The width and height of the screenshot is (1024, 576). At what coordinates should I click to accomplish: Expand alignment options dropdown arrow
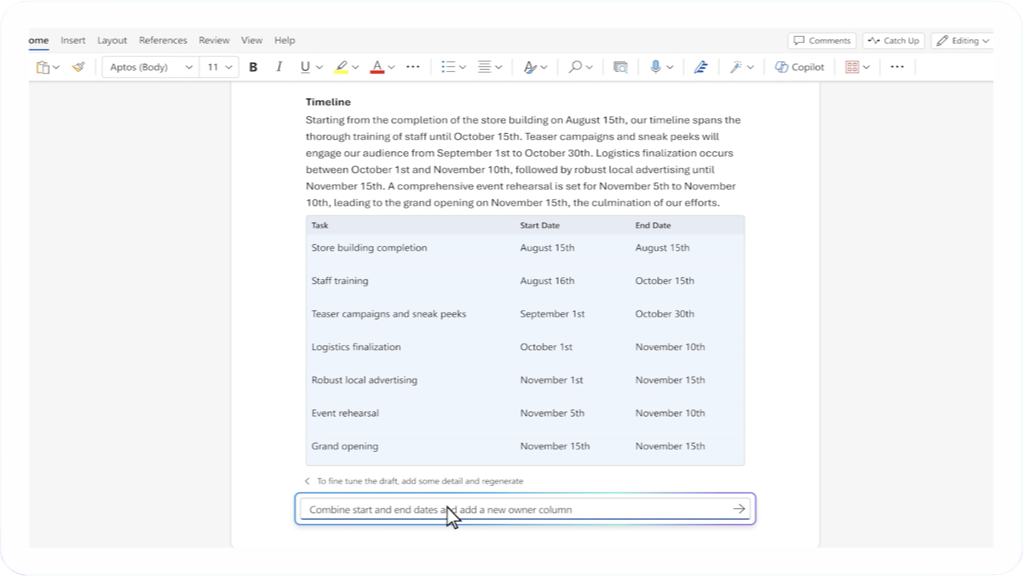pos(498,67)
